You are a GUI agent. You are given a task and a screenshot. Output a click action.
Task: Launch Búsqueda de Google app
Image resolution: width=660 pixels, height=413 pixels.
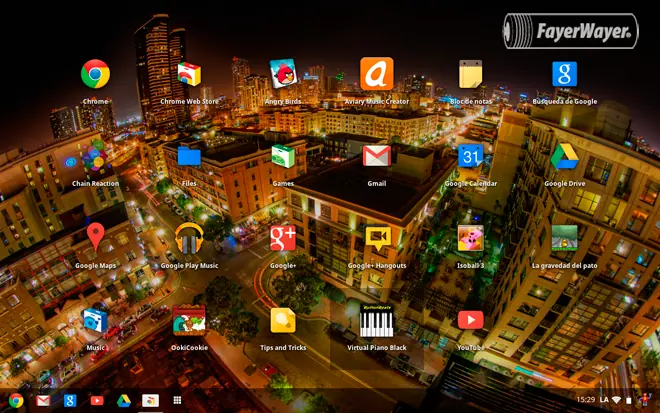(564, 74)
